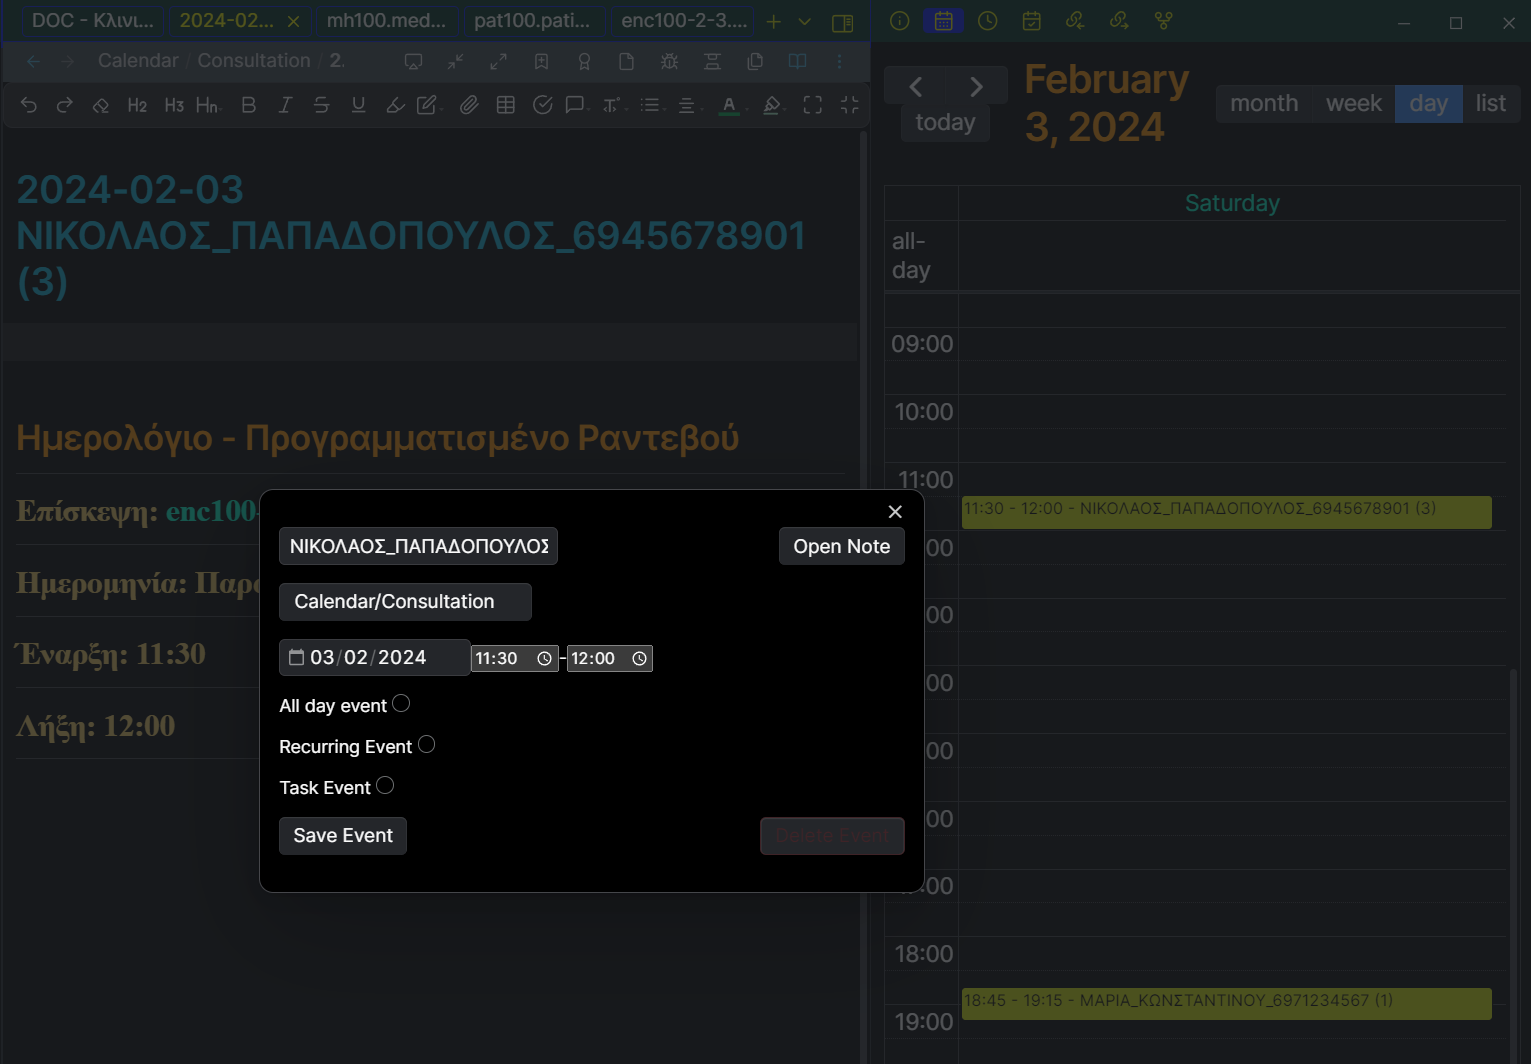Open the DOC - Κλινι... tab
1531x1064 pixels.
click(93, 21)
